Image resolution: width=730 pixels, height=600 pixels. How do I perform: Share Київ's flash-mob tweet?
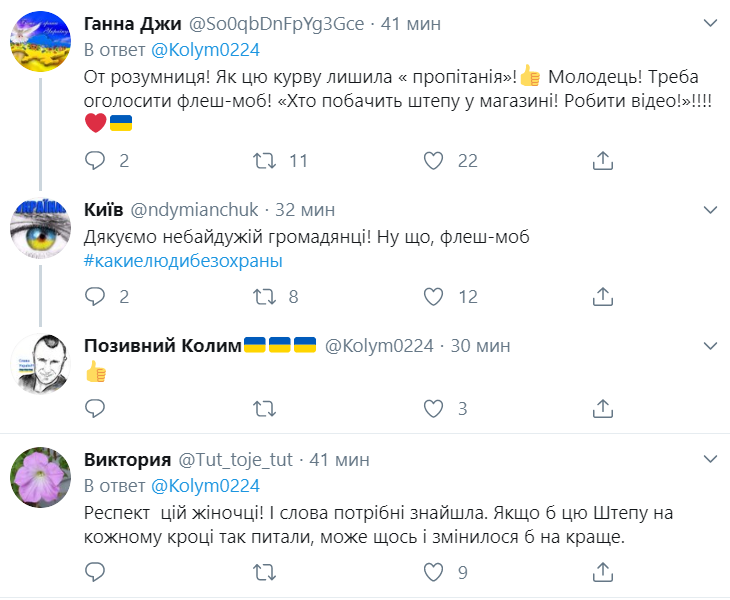(x=603, y=296)
